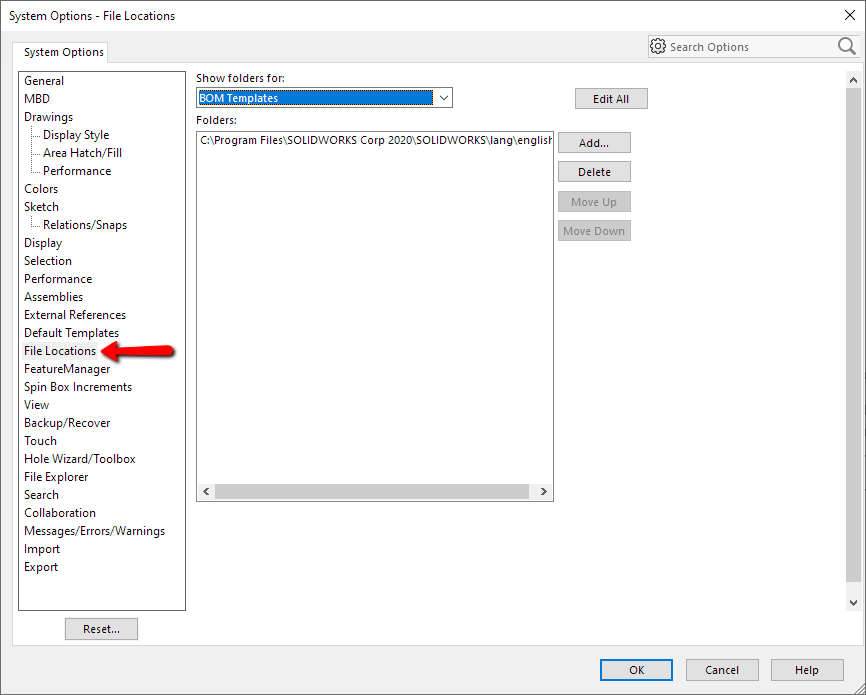Screen dimensions: 866x695
Task: Confirm with the OK button
Action: pyautogui.click(x=636, y=670)
